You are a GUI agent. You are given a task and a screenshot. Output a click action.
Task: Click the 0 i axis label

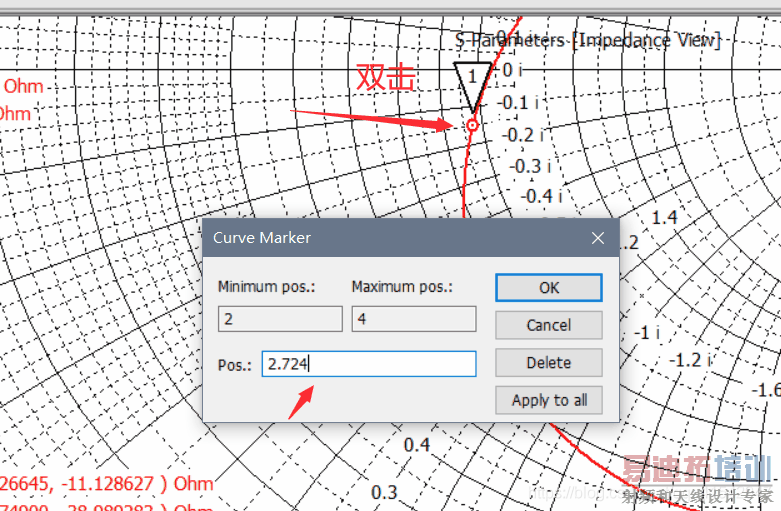(x=512, y=70)
